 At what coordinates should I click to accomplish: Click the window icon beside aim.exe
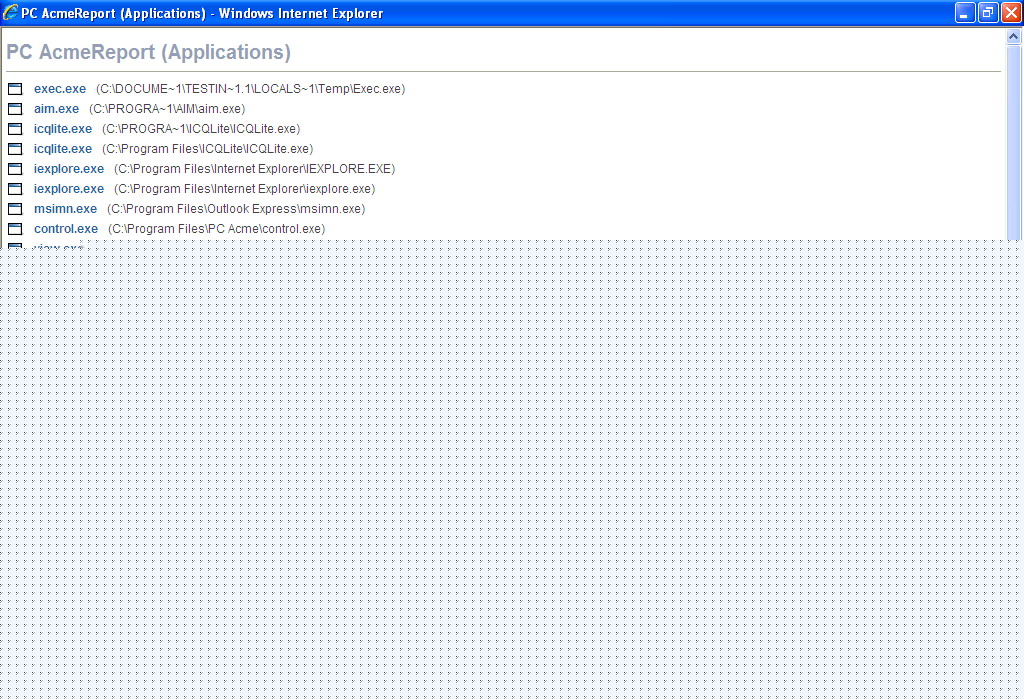coord(15,109)
